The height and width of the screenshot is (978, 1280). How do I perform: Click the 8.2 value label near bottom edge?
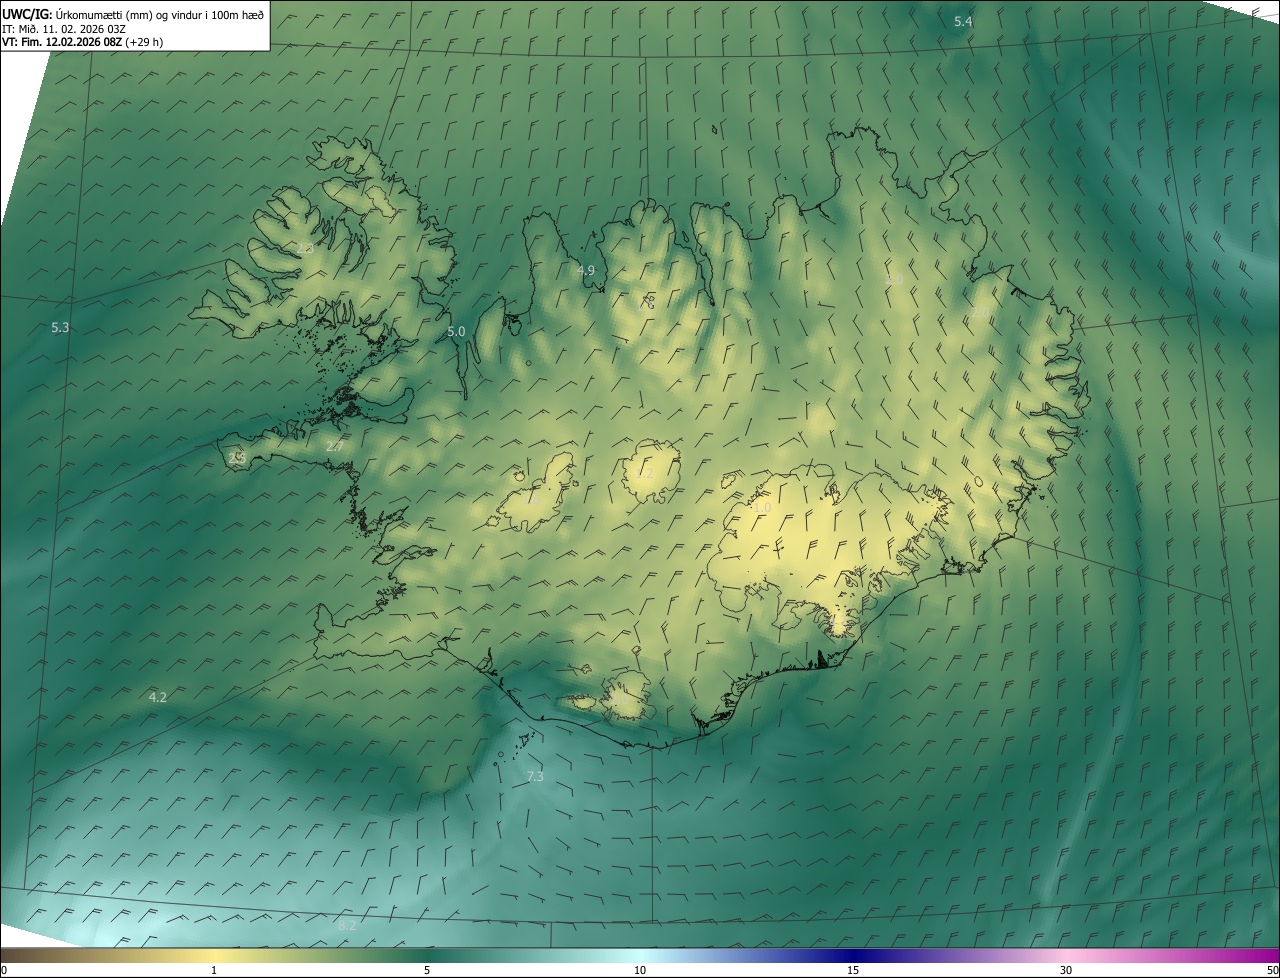(347, 926)
